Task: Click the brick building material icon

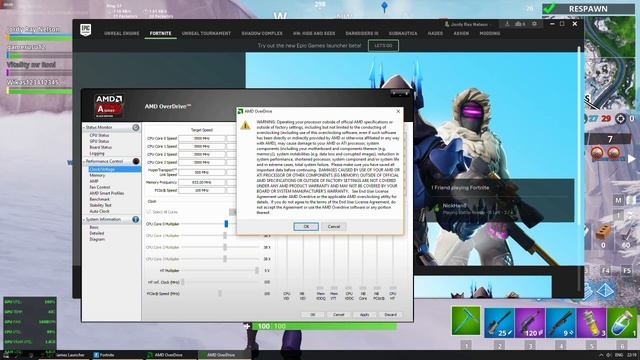Action: (x=603, y=233)
